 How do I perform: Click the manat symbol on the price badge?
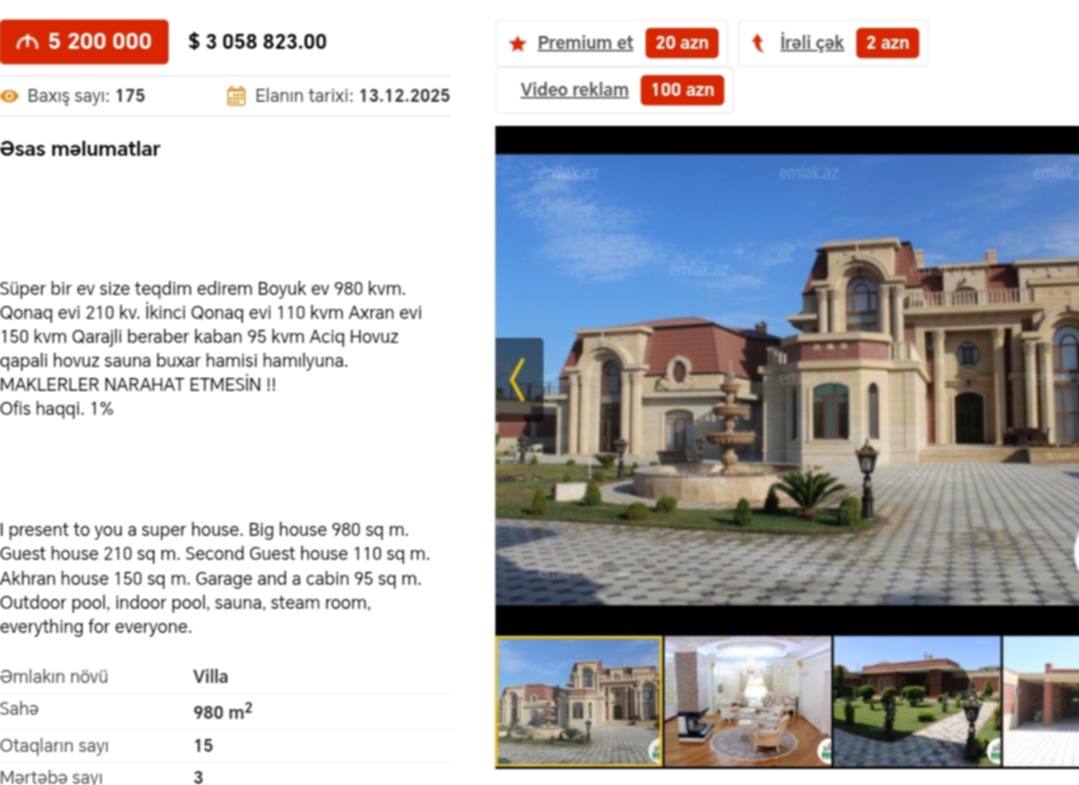coord(28,42)
